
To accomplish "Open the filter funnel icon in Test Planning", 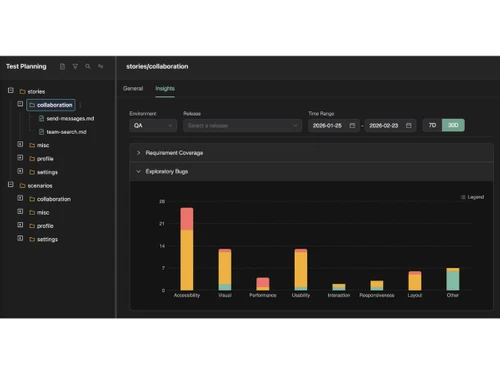I will (x=75, y=67).
